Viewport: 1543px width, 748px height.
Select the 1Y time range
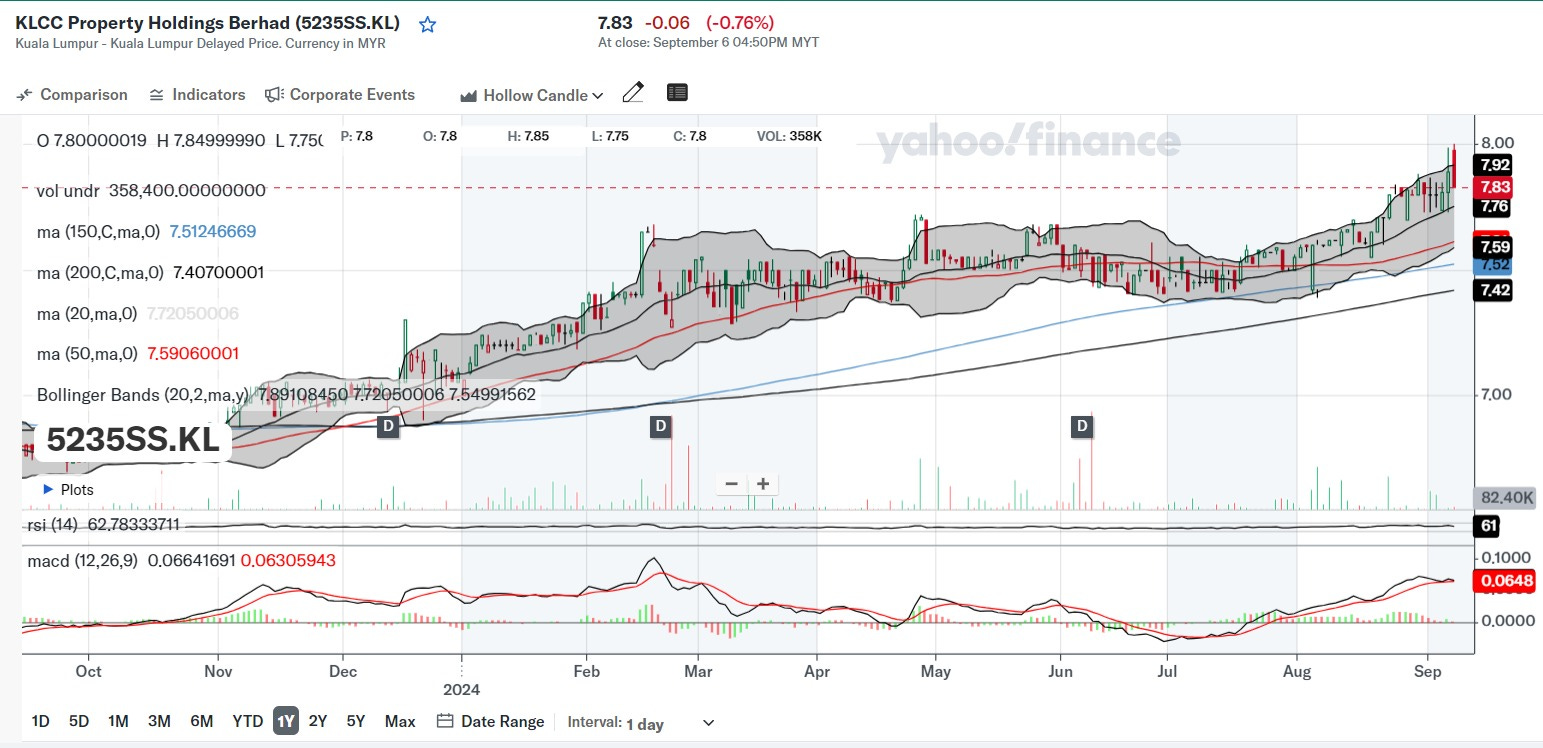pyautogui.click(x=286, y=721)
